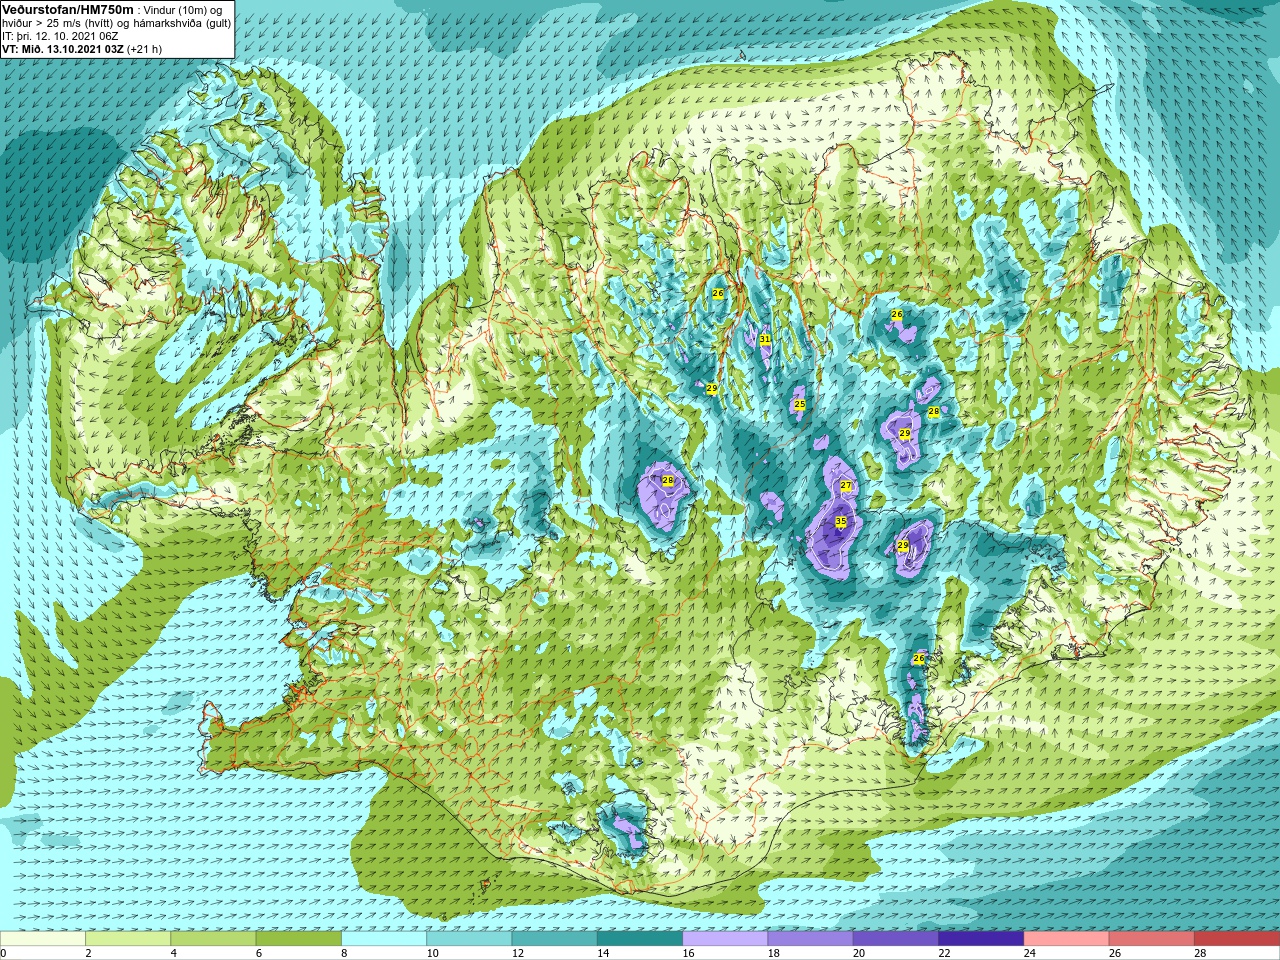
Task: Click the '6' tick label on the scale
Action: [259, 953]
